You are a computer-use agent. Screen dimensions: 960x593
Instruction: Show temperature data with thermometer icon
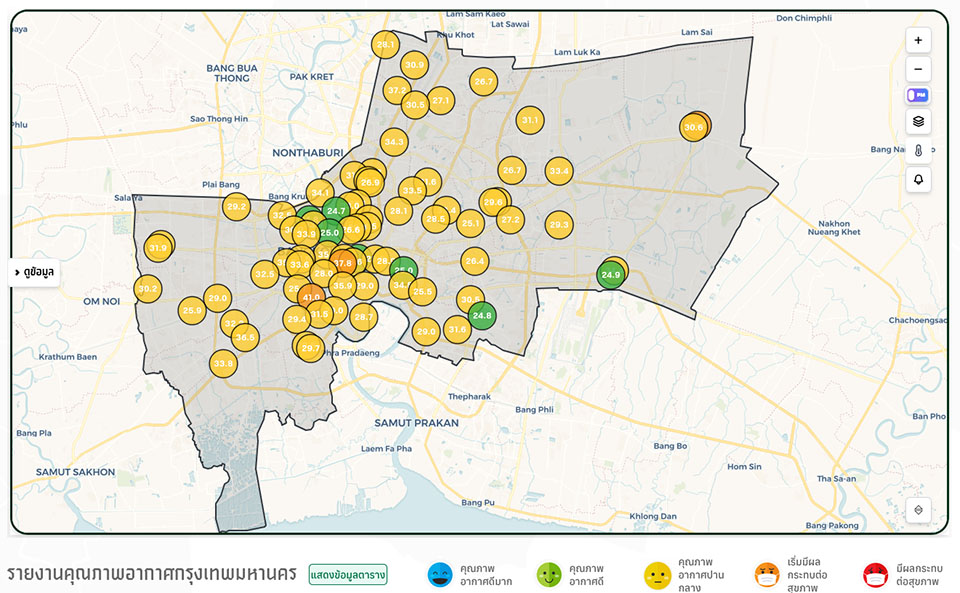[918, 151]
